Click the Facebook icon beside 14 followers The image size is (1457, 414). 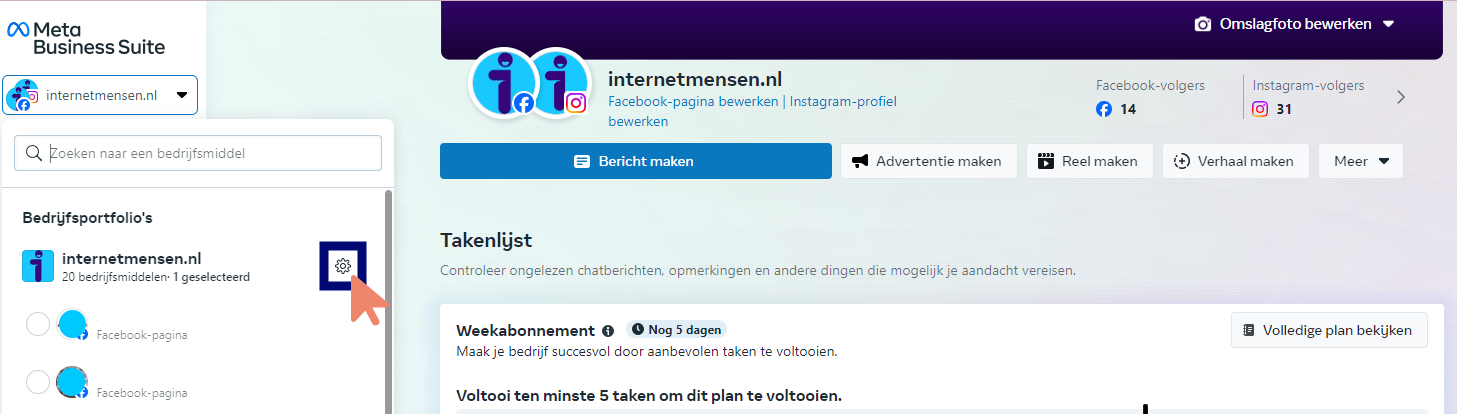click(1104, 109)
